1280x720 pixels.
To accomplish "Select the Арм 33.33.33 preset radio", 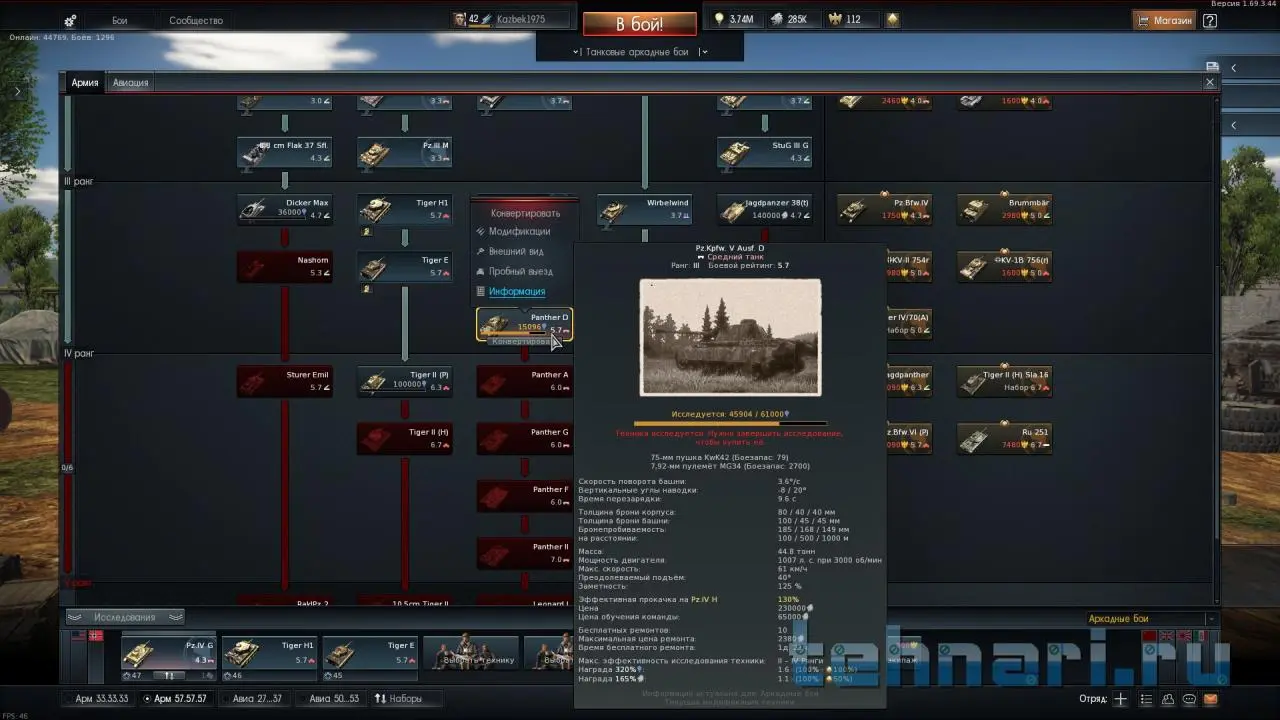I will pos(97,699).
